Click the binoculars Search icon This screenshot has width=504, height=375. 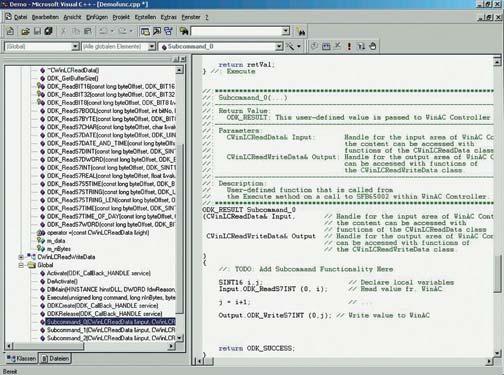301,32
